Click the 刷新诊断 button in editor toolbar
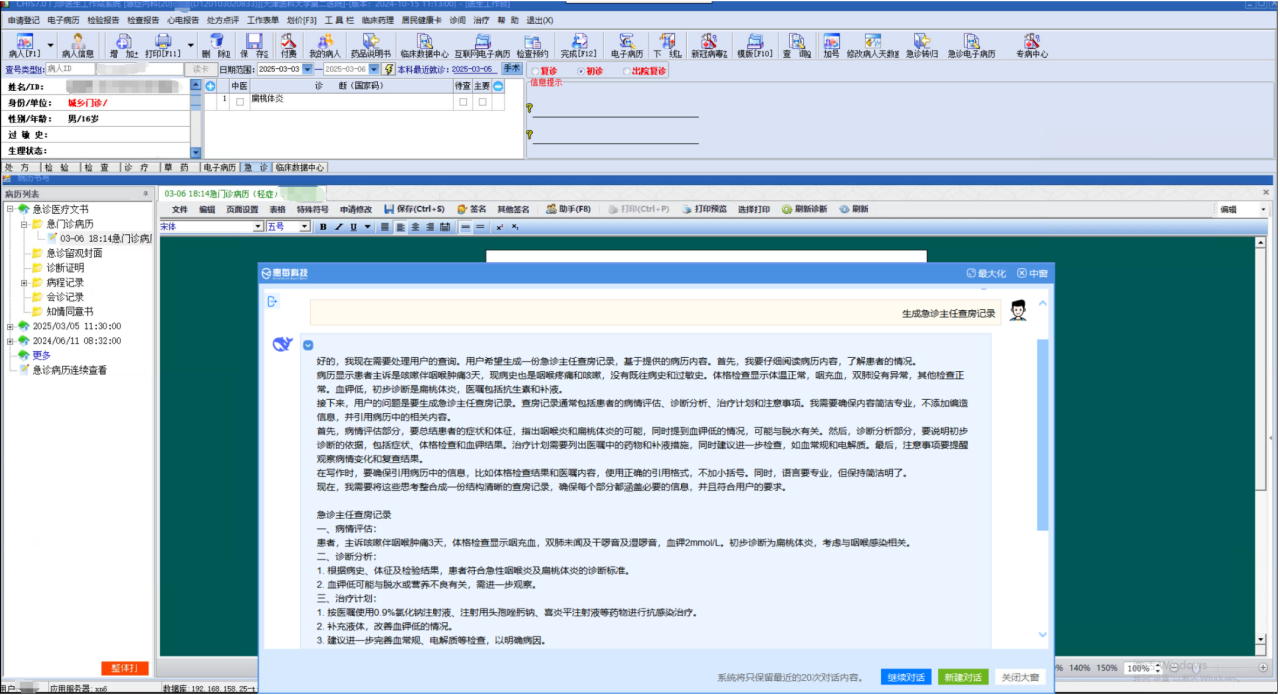1280x695 pixels. [x=804, y=209]
